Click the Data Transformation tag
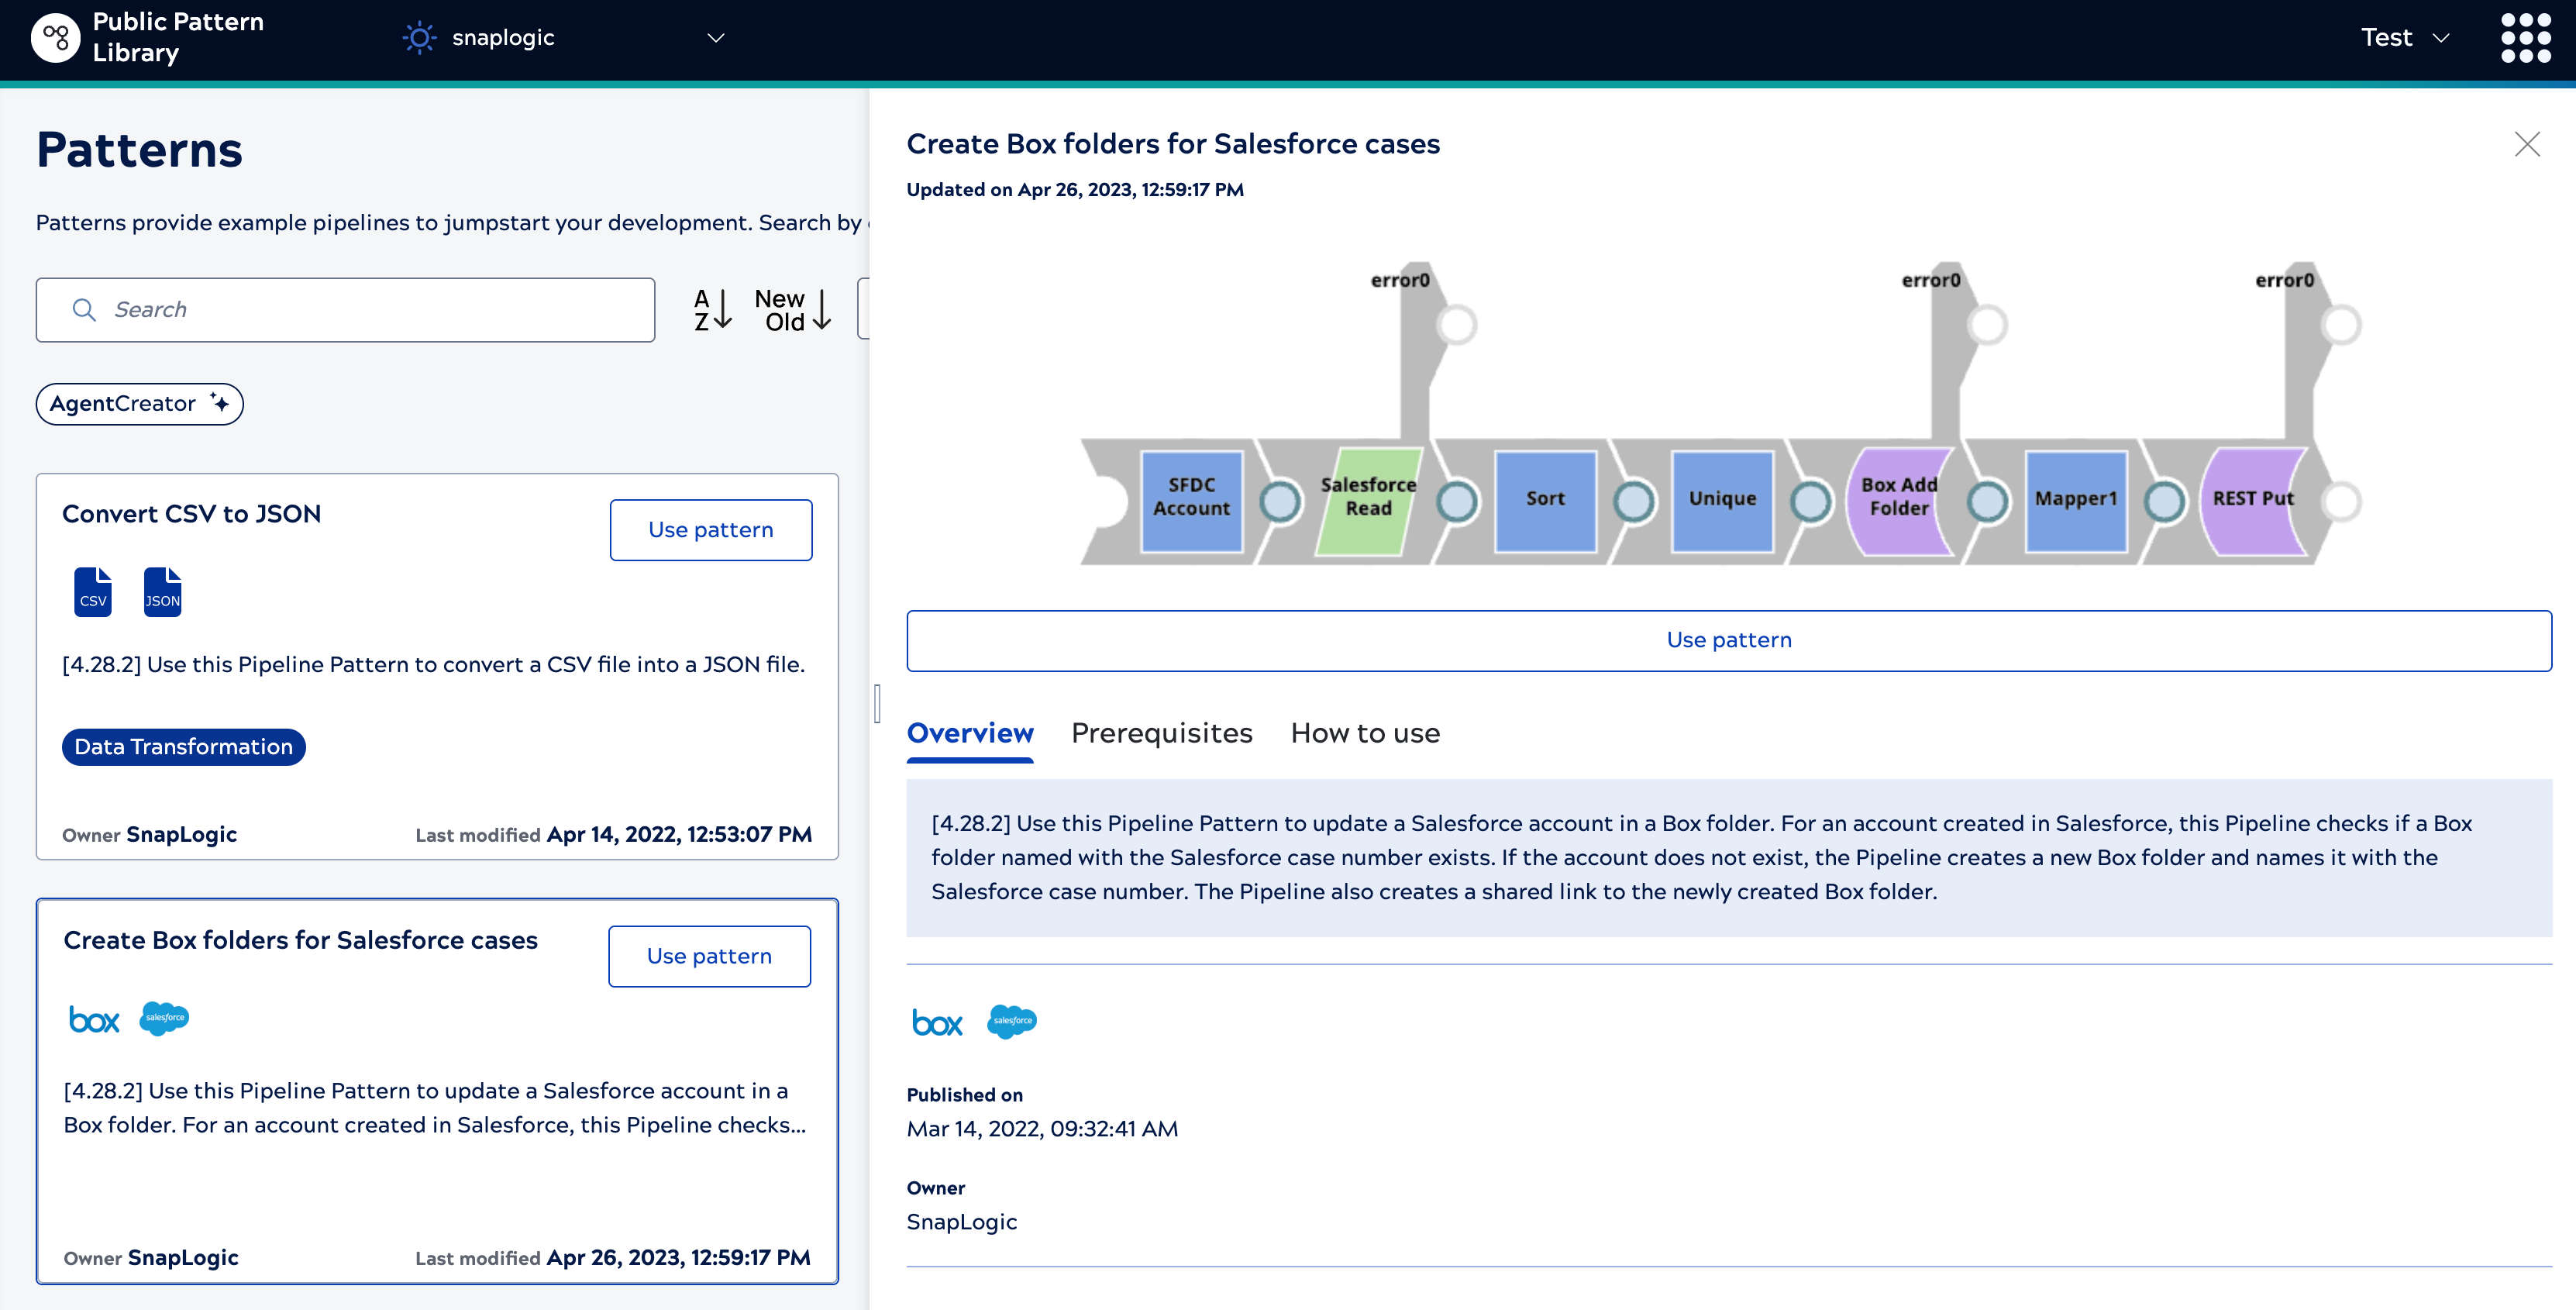Viewport: 2576px width, 1310px height. 183,747
